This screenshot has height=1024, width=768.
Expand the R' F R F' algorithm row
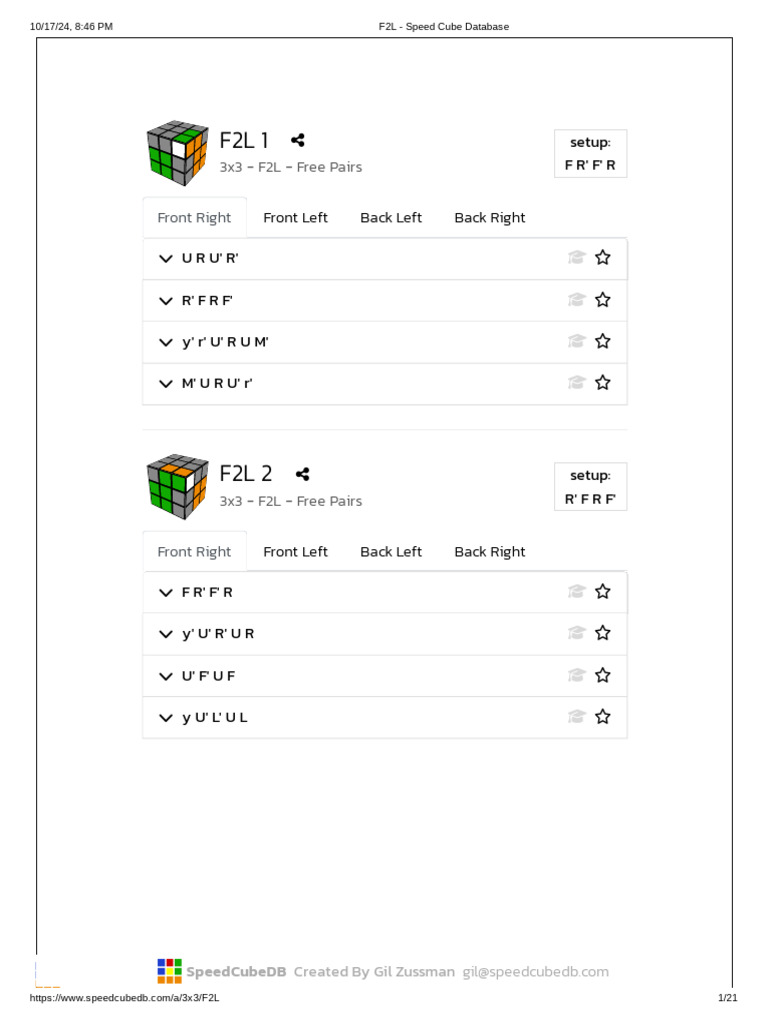point(166,300)
